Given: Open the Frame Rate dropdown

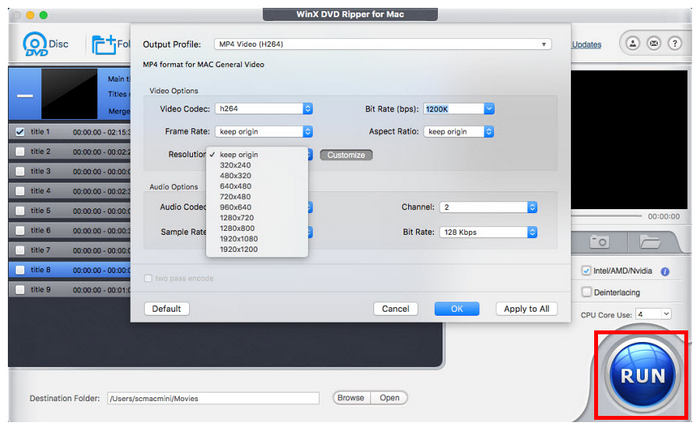Looking at the screenshot, I should click(x=264, y=131).
